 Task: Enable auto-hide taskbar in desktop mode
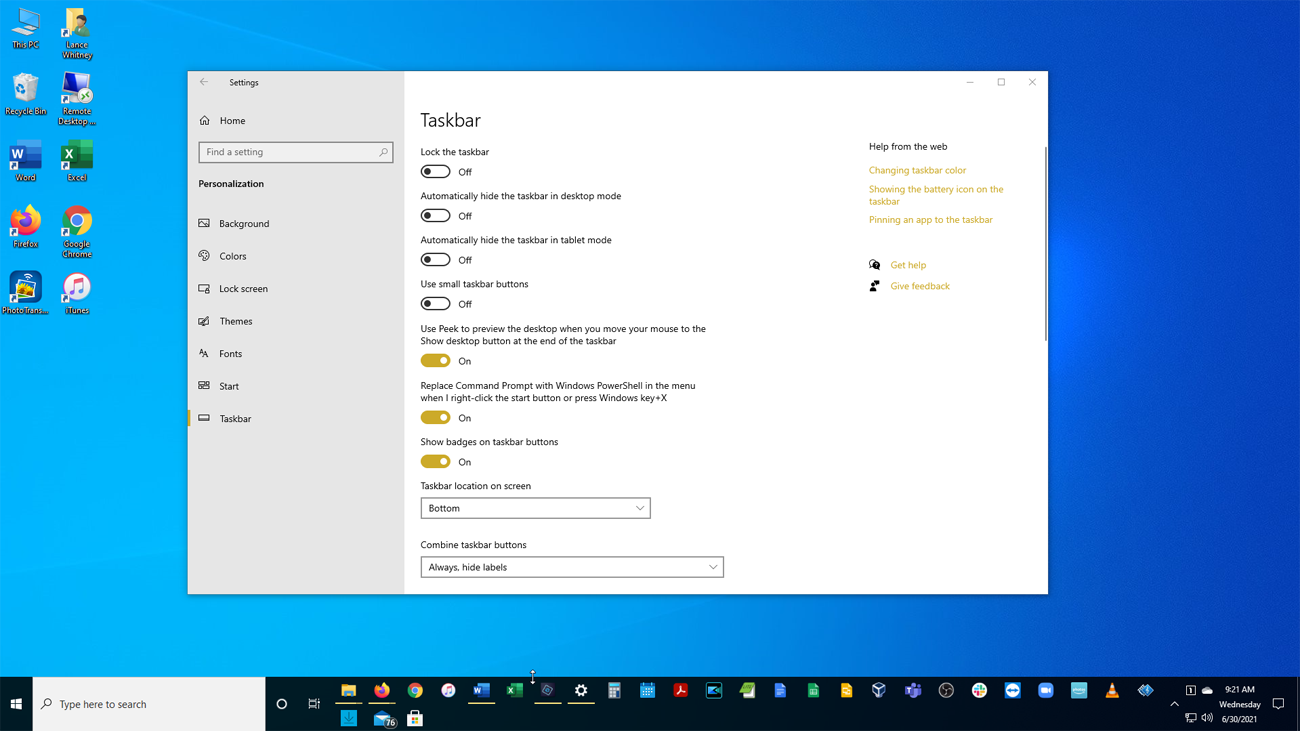[x=435, y=216]
